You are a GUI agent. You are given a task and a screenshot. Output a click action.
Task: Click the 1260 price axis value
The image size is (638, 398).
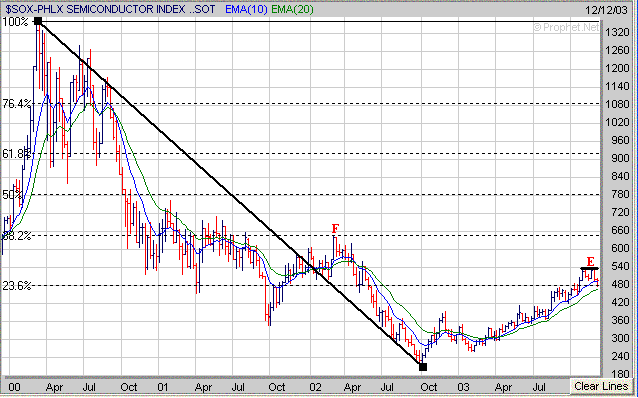(617, 50)
